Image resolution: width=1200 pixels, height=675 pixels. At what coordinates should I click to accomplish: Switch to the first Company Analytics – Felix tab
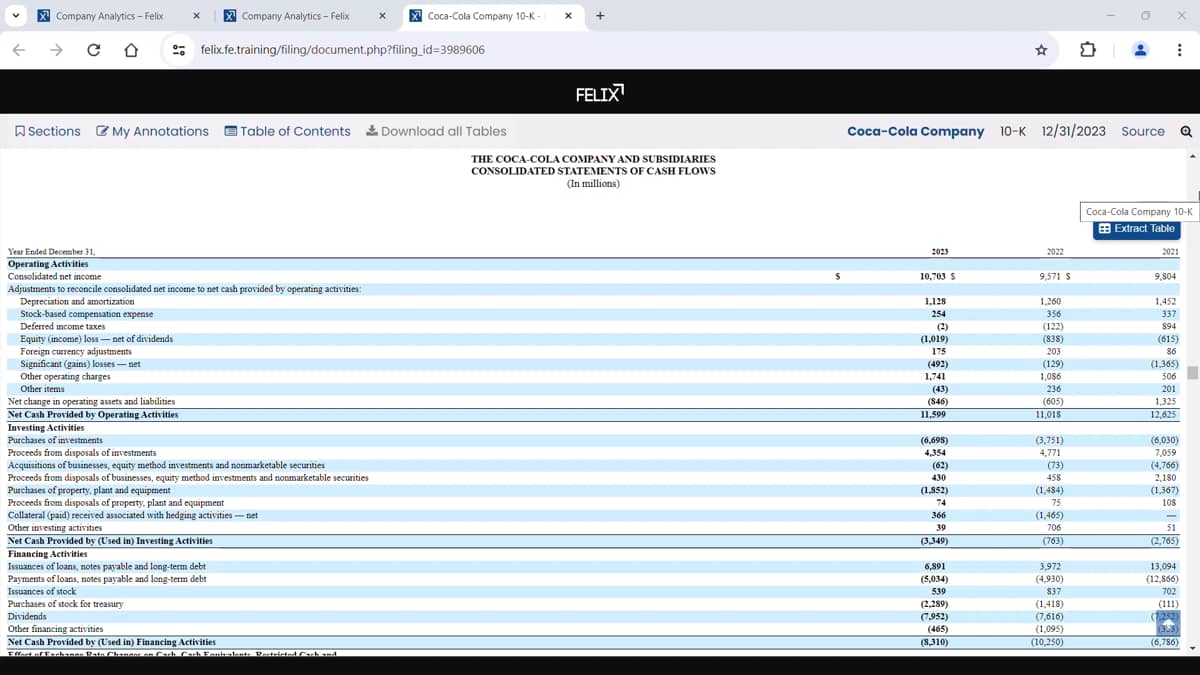coord(109,16)
